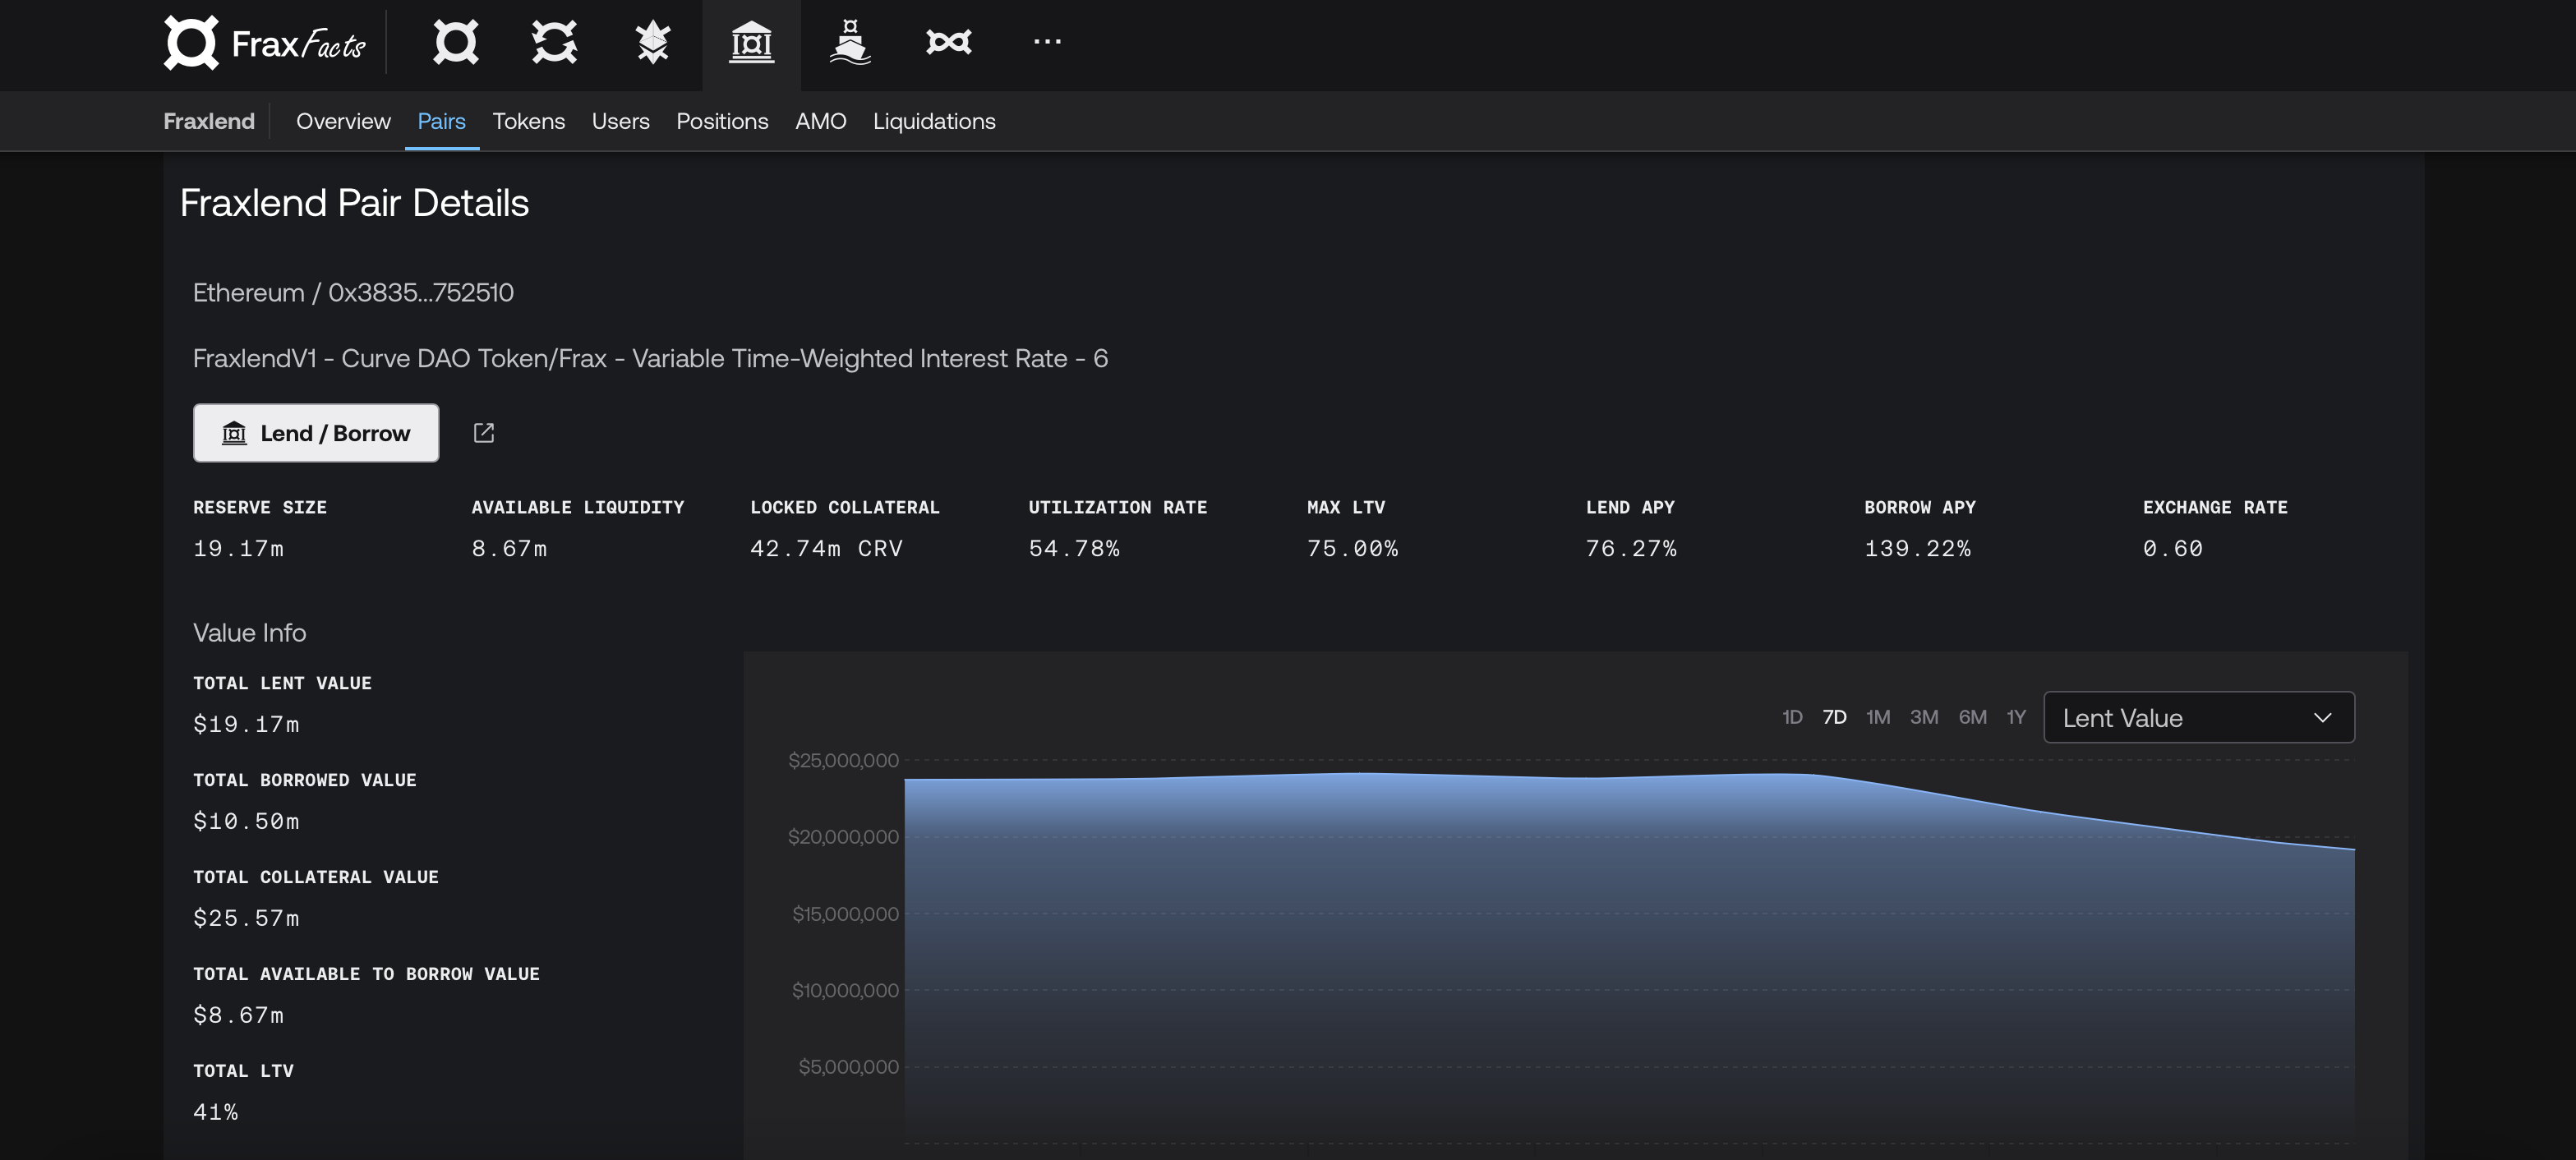Select the 6M chart time range

[x=1972, y=717]
